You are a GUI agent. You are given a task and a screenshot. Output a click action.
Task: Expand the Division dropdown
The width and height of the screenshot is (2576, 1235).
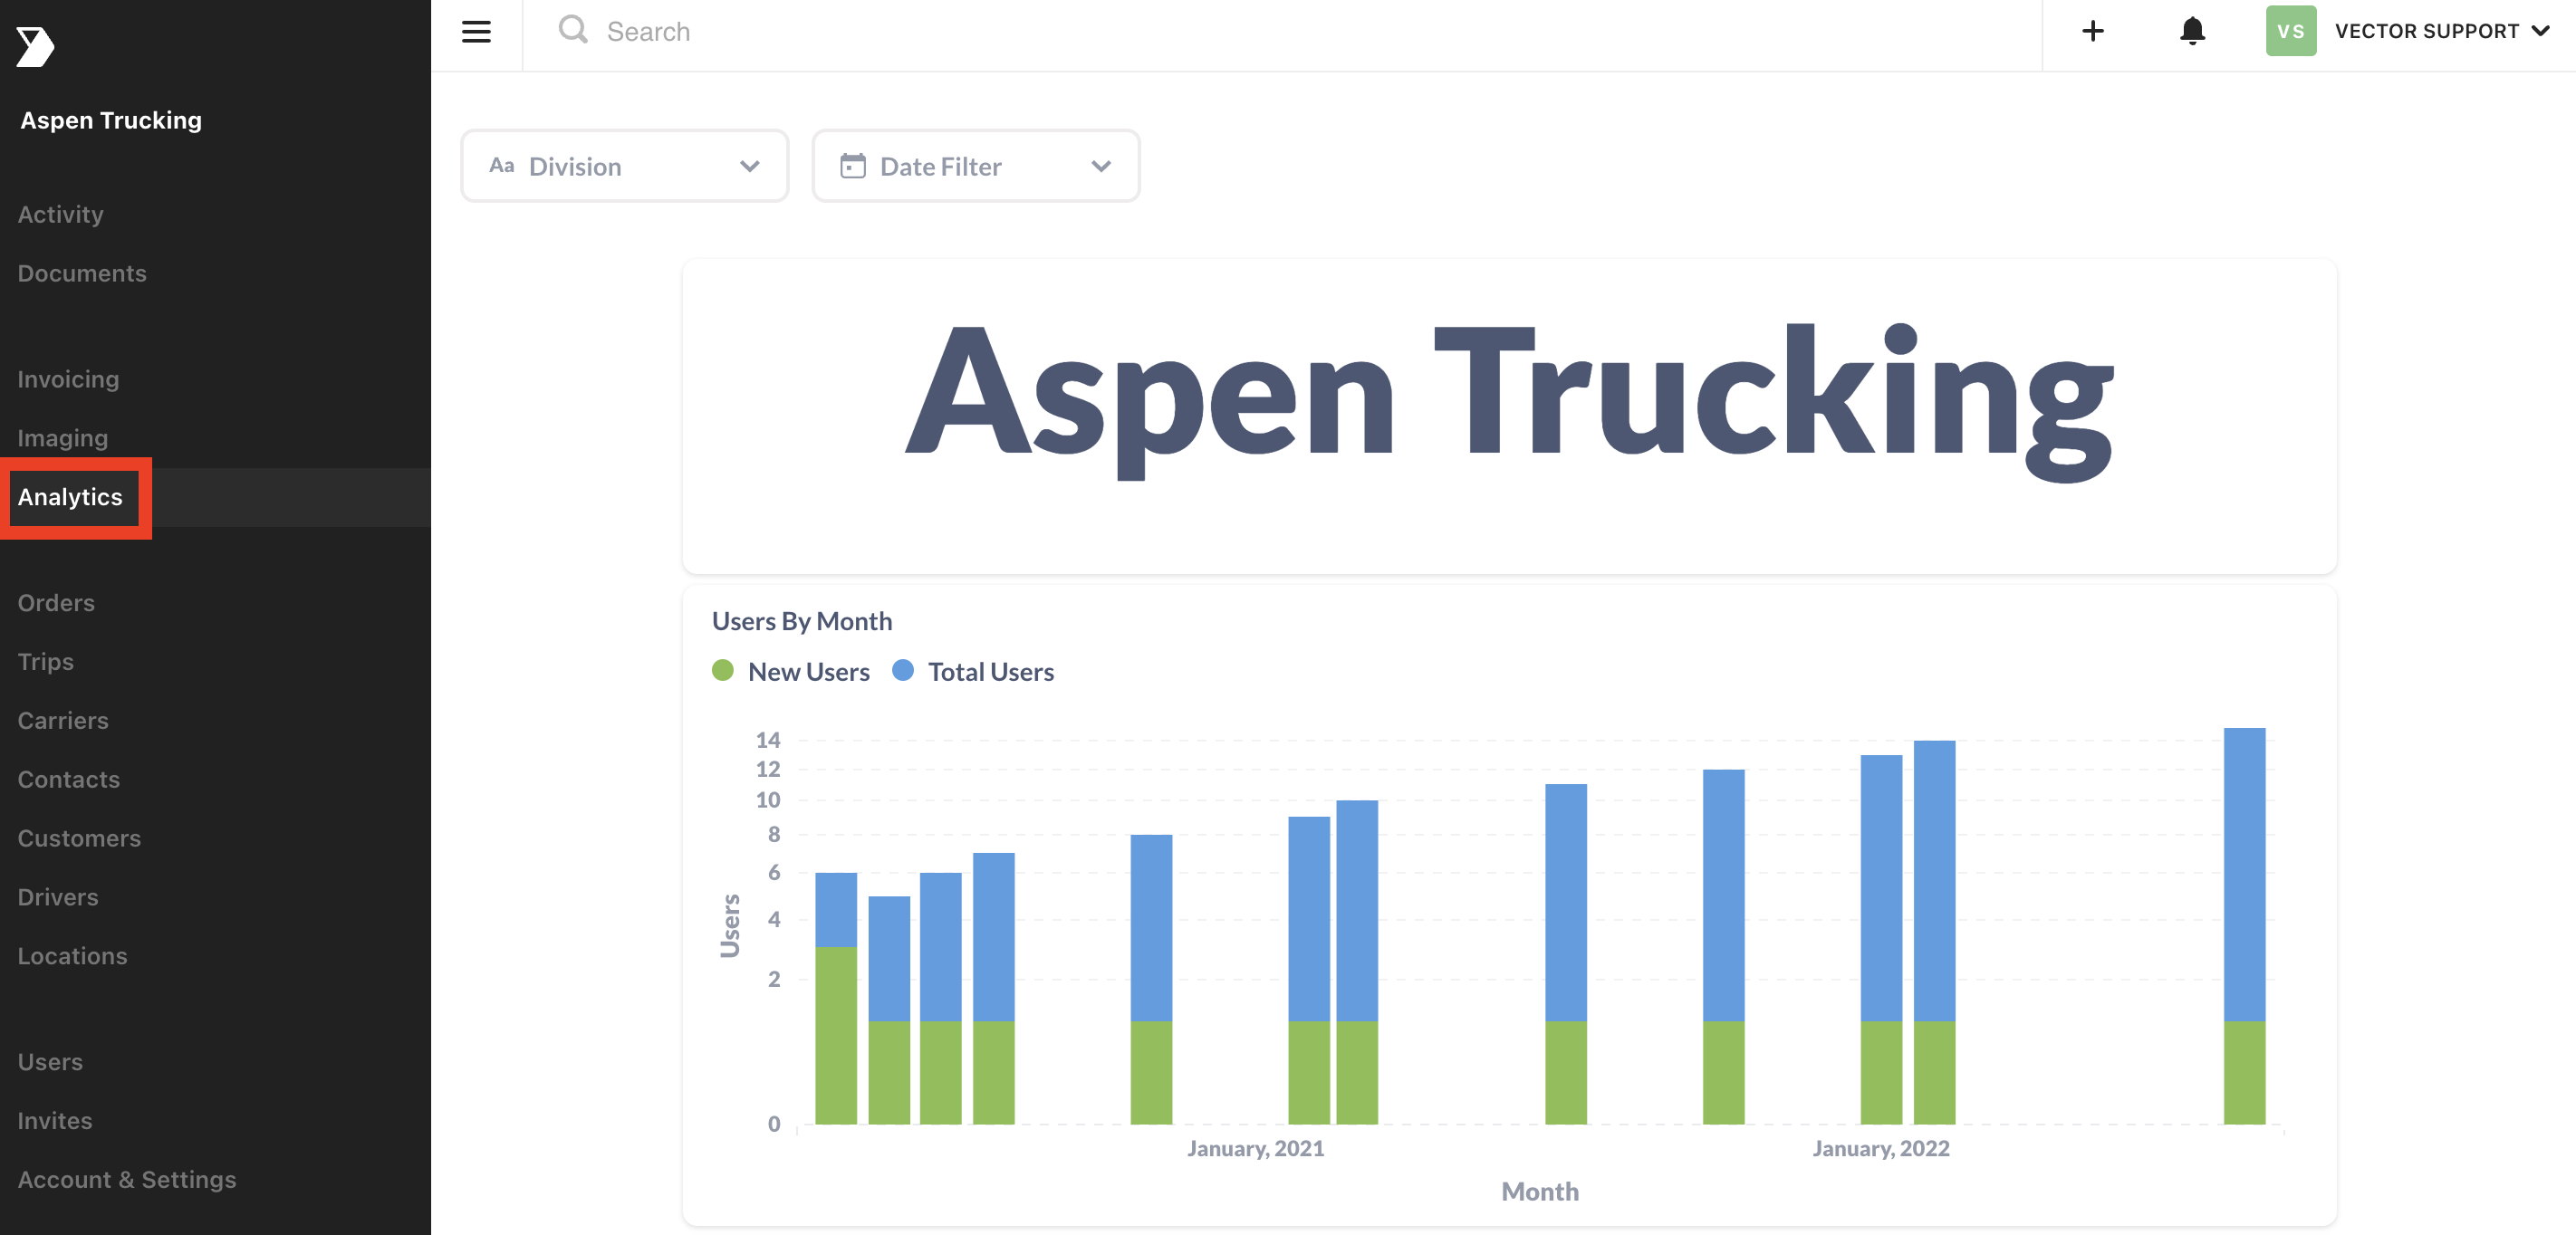pos(751,166)
